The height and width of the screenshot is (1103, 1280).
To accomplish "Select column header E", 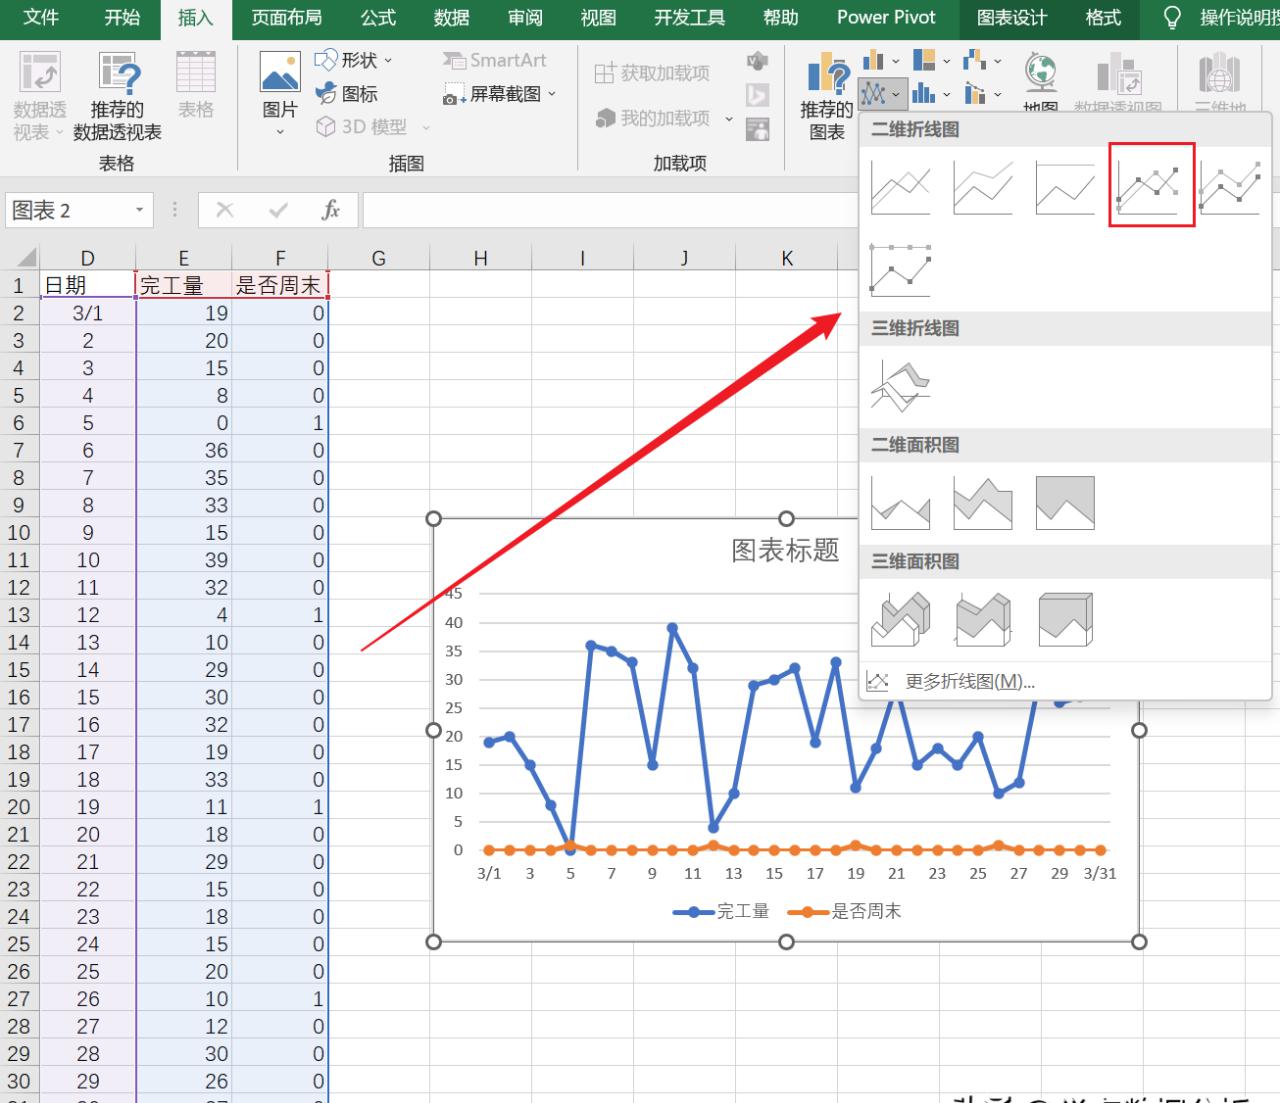I will pyautogui.click(x=184, y=258).
